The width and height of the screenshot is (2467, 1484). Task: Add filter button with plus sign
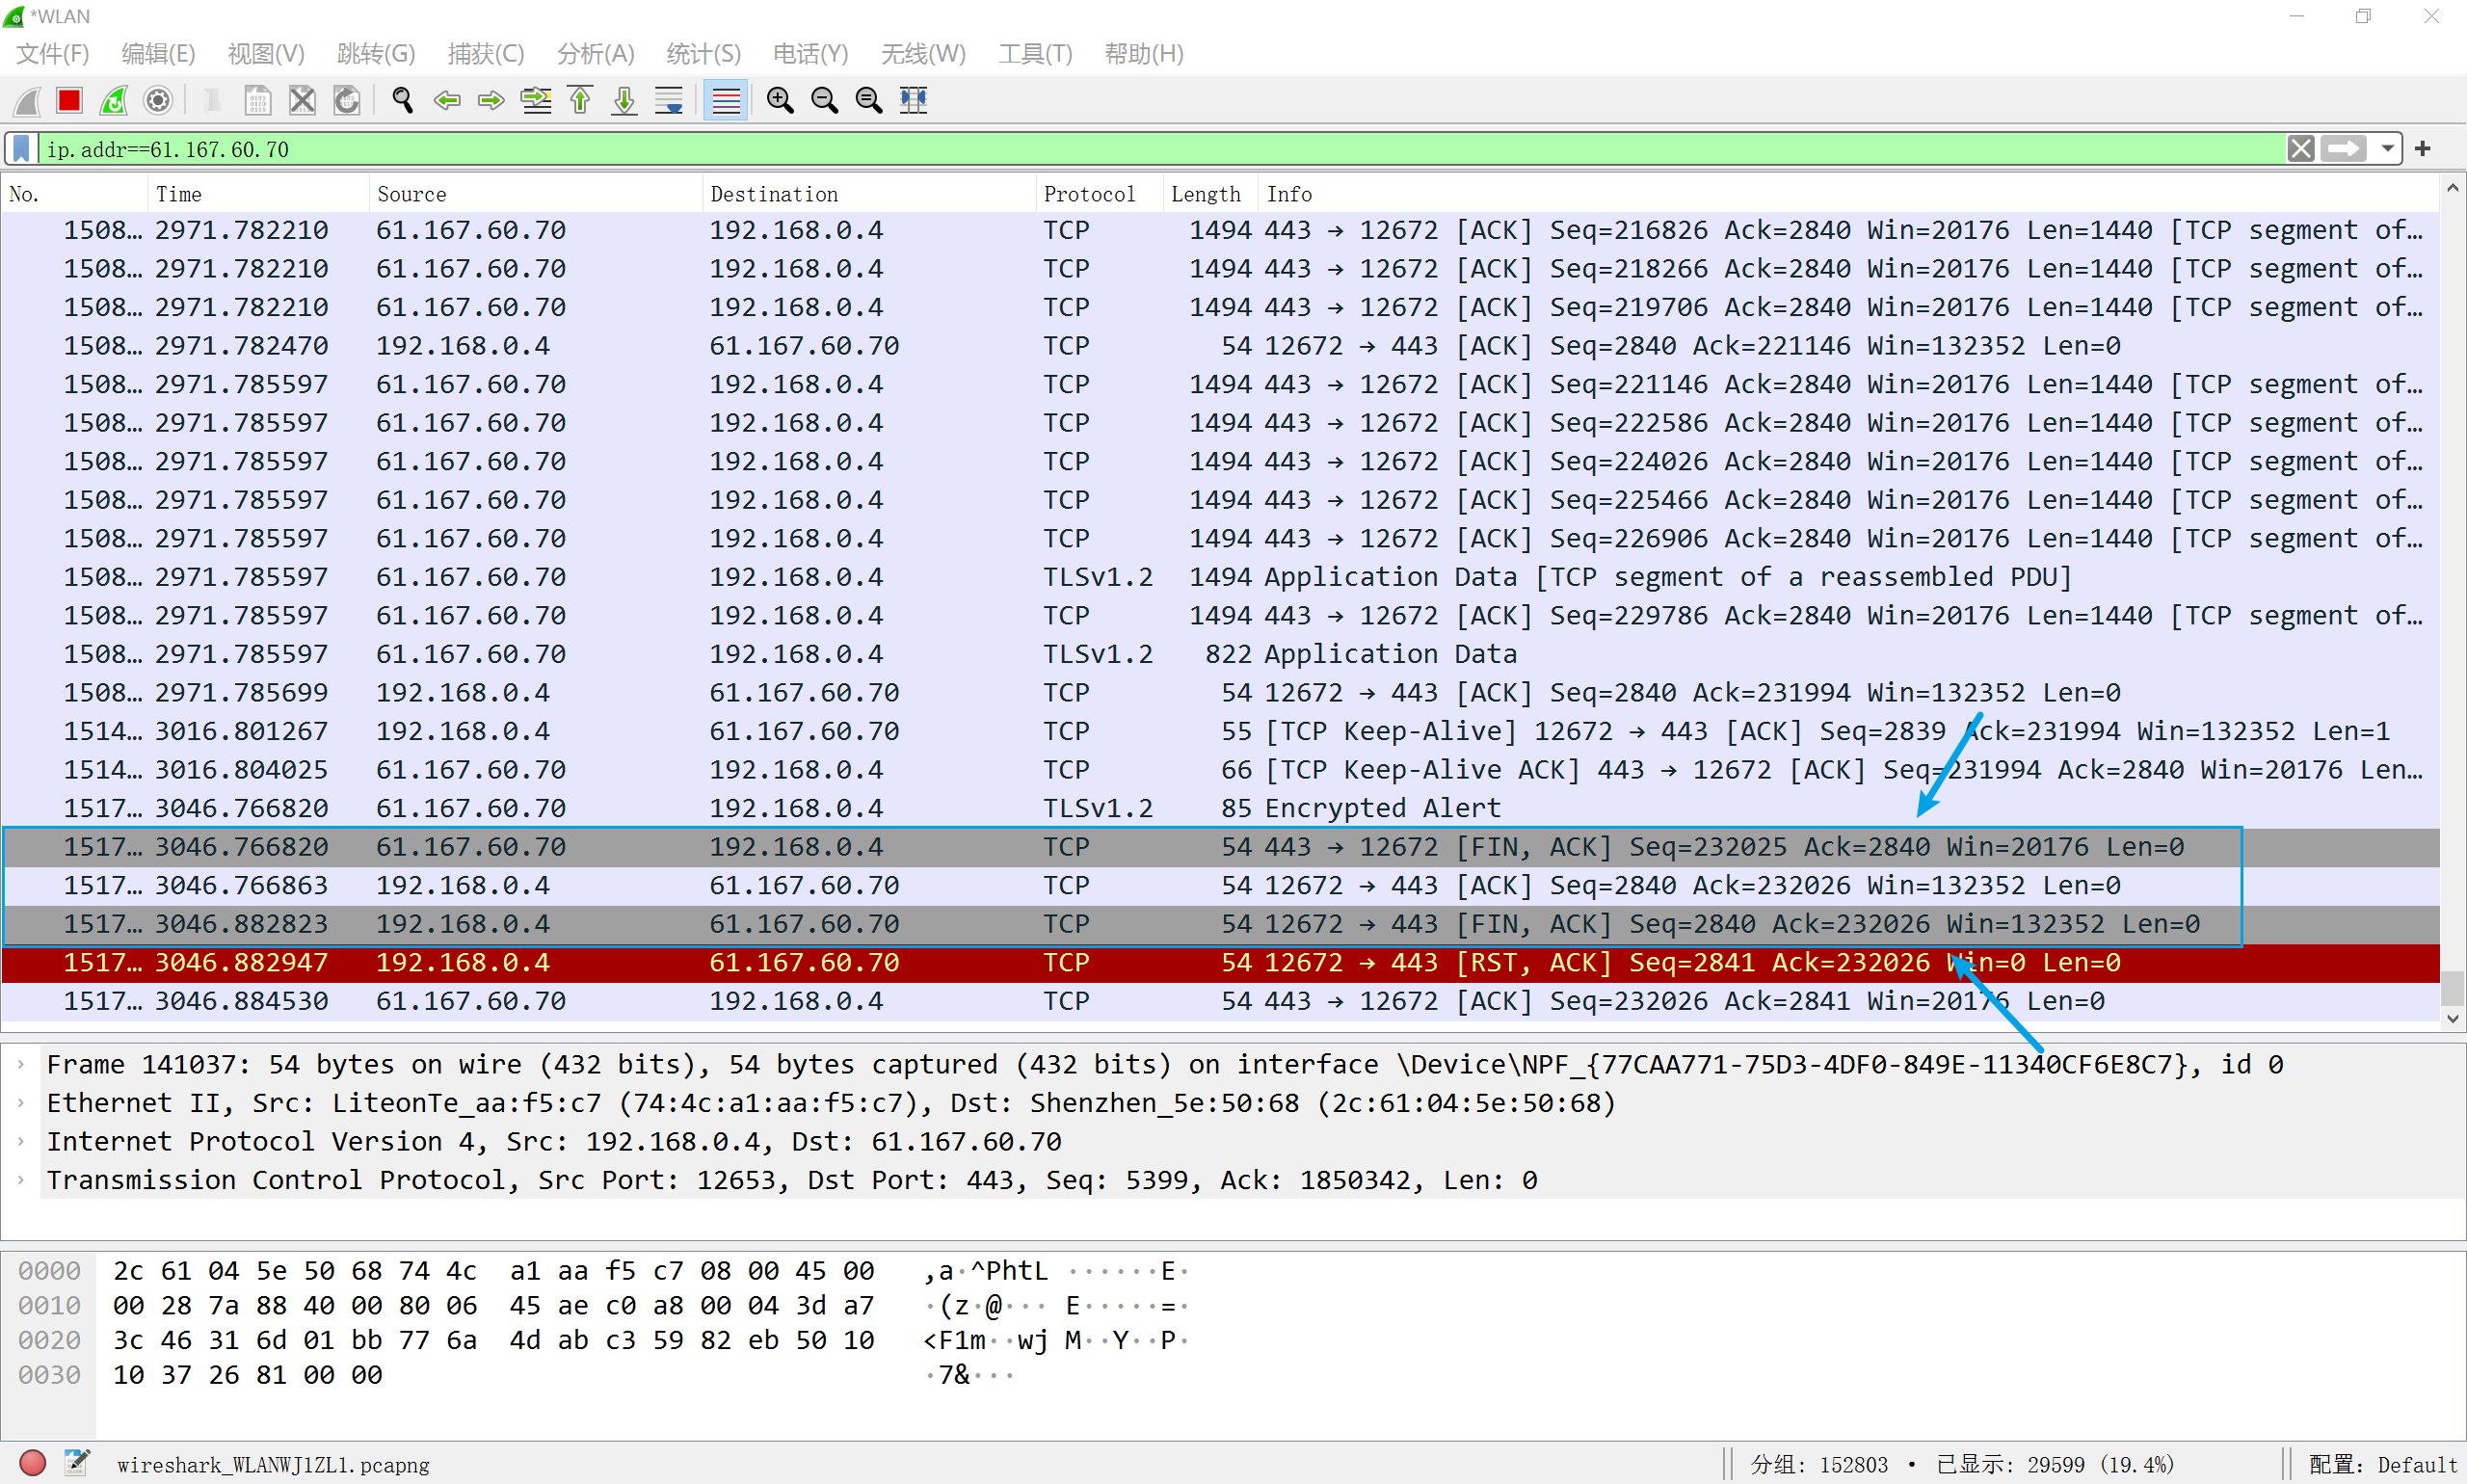tap(2423, 149)
